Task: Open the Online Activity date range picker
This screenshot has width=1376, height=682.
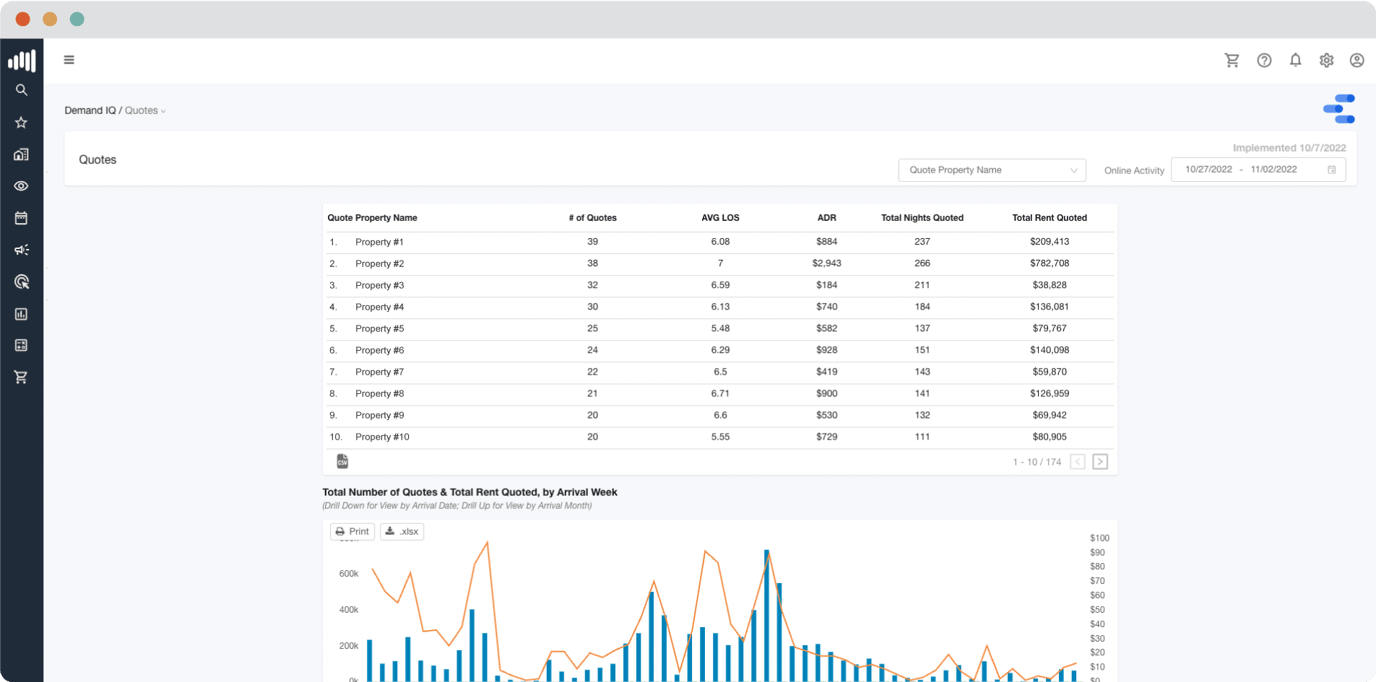Action: point(1257,170)
